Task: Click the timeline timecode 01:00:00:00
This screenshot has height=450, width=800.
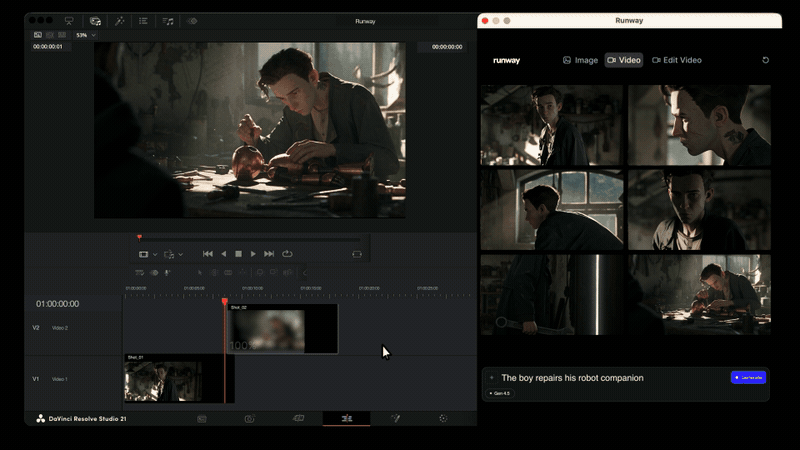Action: [x=58, y=304]
